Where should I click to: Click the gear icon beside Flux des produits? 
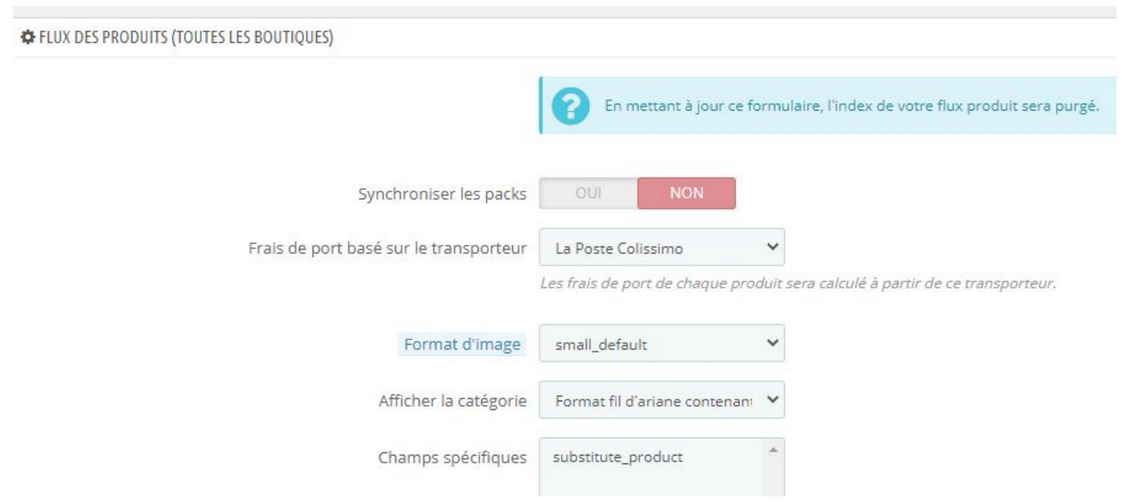click(x=28, y=38)
